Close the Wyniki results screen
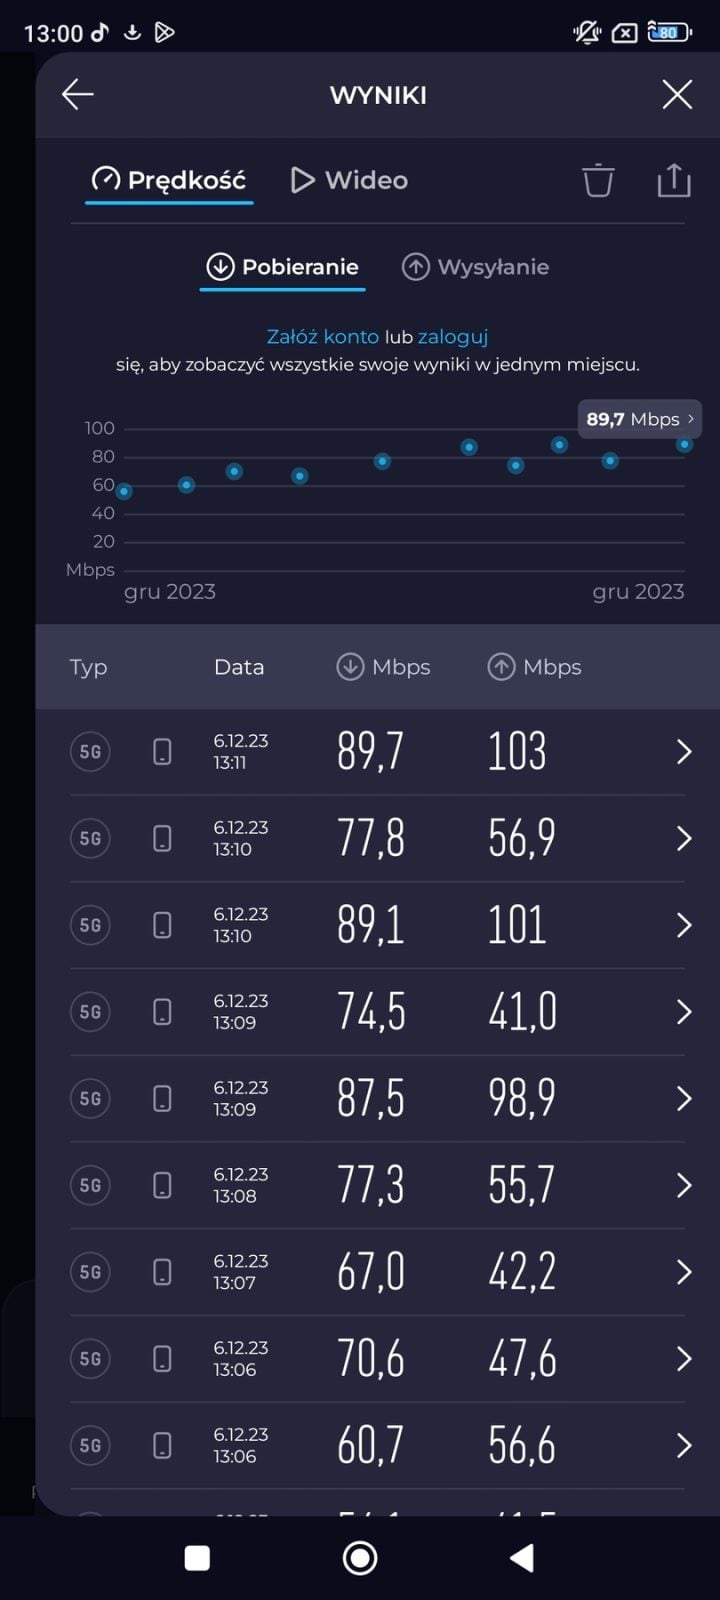This screenshot has height=1600, width=720. pyautogui.click(x=677, y=95)
